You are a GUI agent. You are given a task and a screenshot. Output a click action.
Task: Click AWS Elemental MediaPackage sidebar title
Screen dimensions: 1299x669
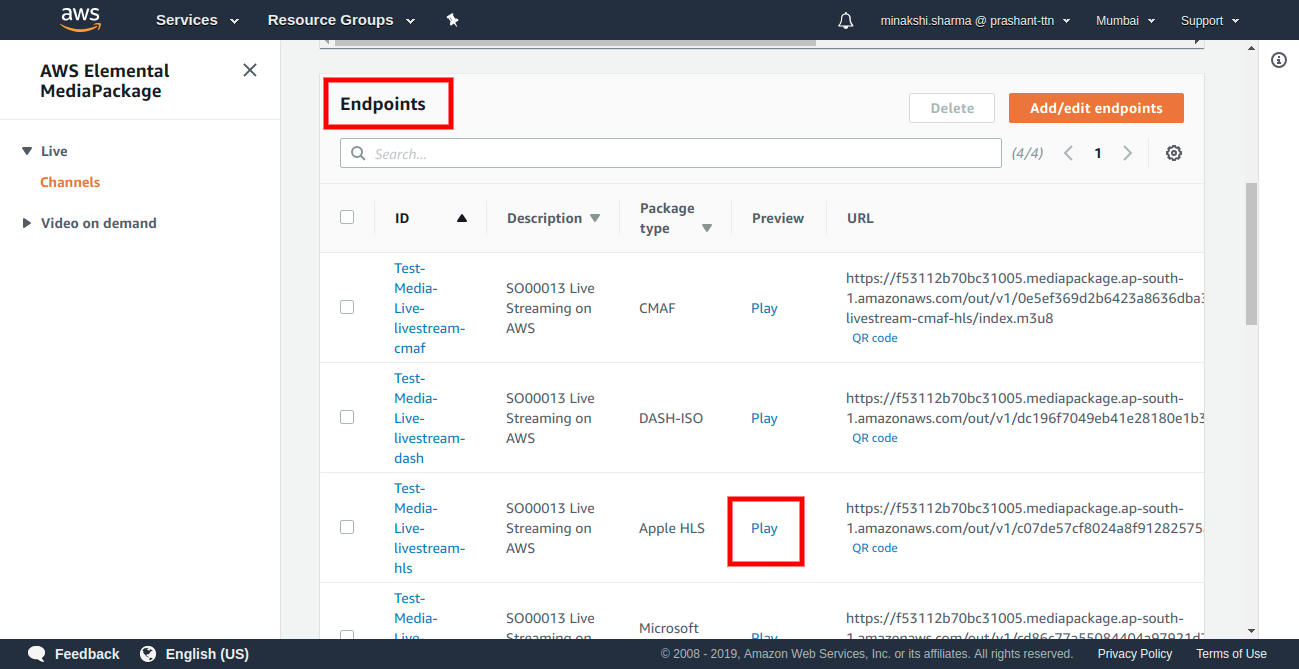pyautogui.click(x=105, y=81)
